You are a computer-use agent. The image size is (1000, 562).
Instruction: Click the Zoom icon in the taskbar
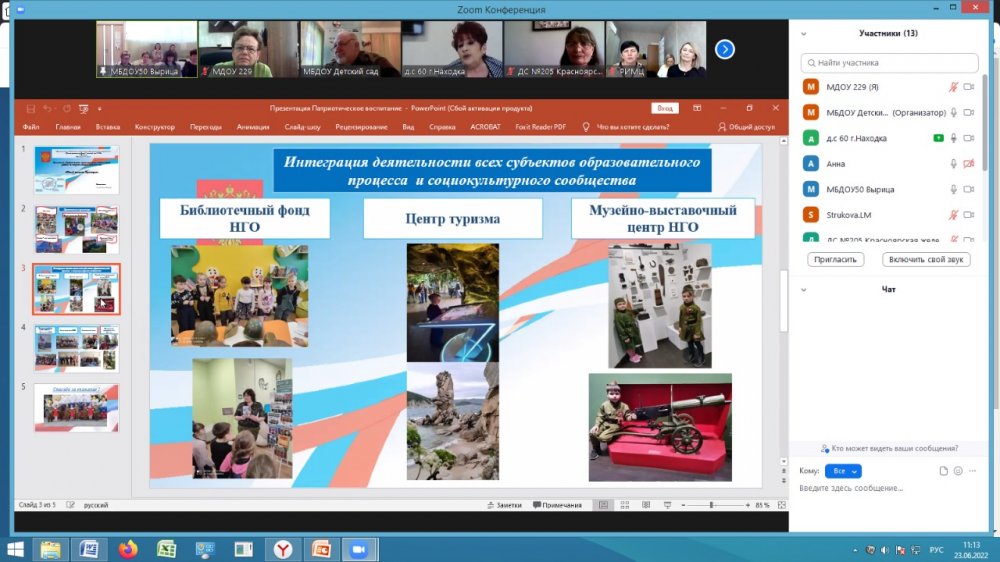pos(355,549)
